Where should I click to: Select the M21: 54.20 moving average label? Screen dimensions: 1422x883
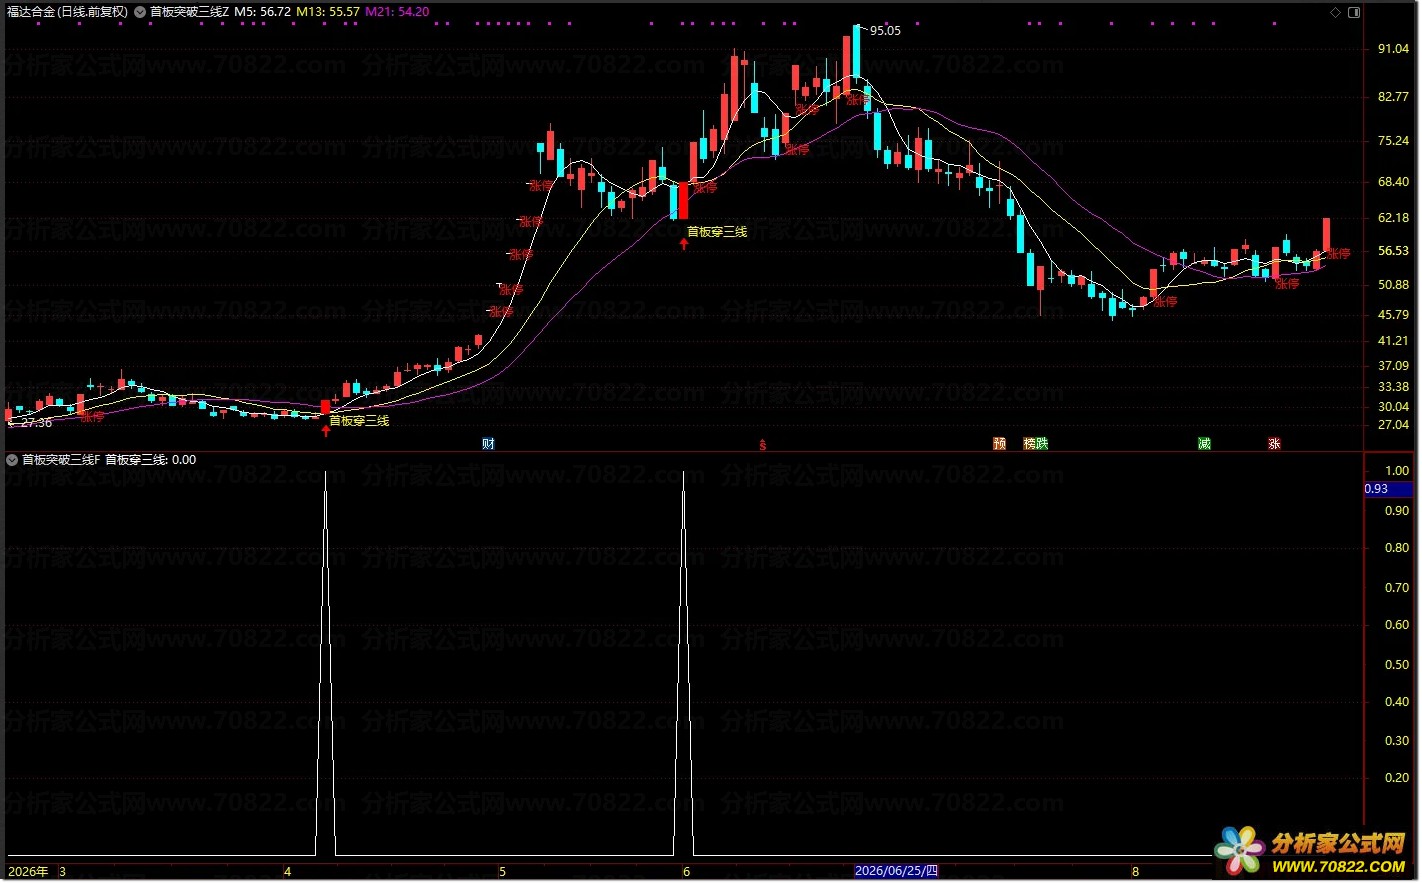pyautogui.click(x=397, y=12)
